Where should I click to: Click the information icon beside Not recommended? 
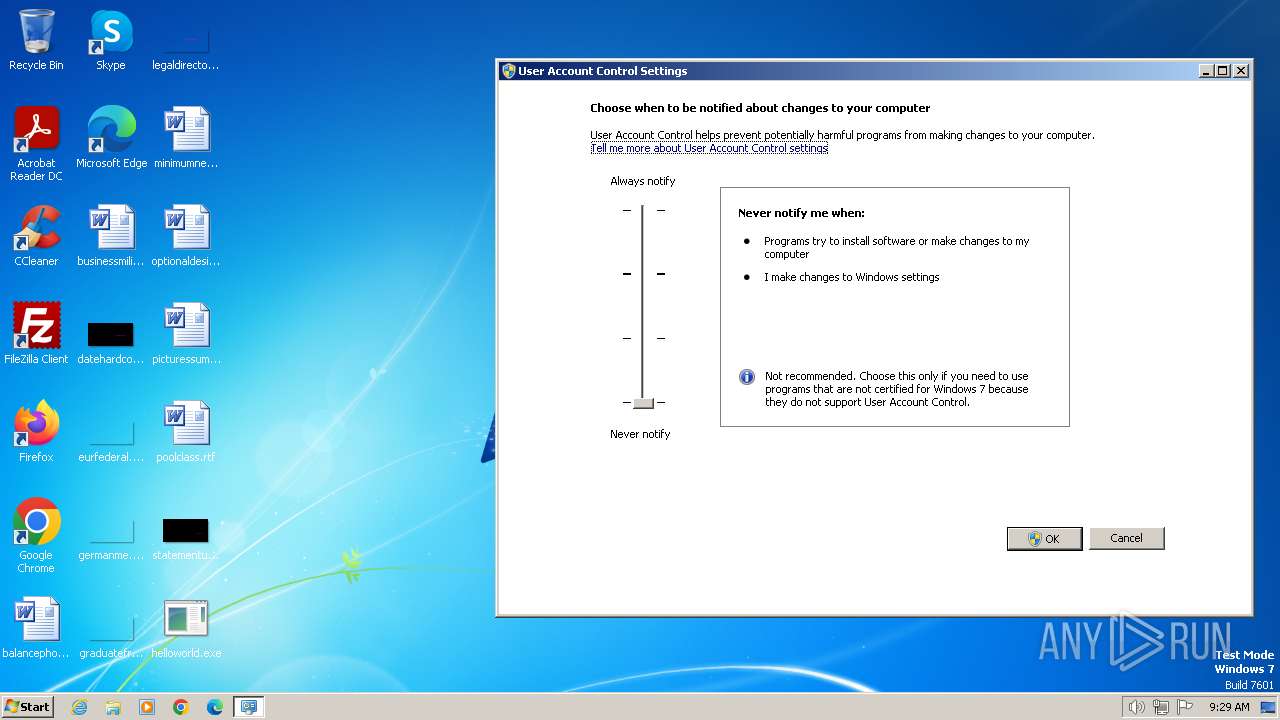746,377
